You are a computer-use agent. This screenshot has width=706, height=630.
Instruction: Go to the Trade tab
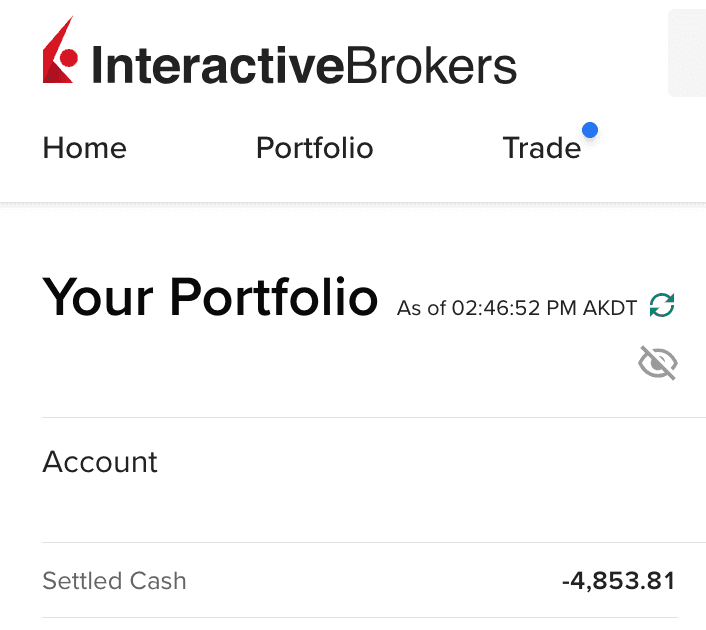pos(541,148)
